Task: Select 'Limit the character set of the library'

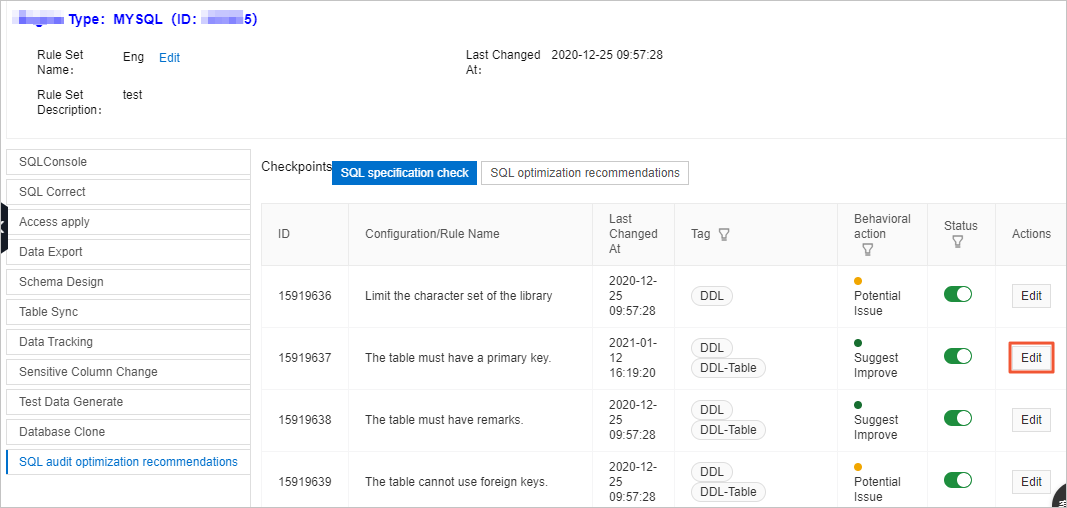Action: [x=459, y=296]
